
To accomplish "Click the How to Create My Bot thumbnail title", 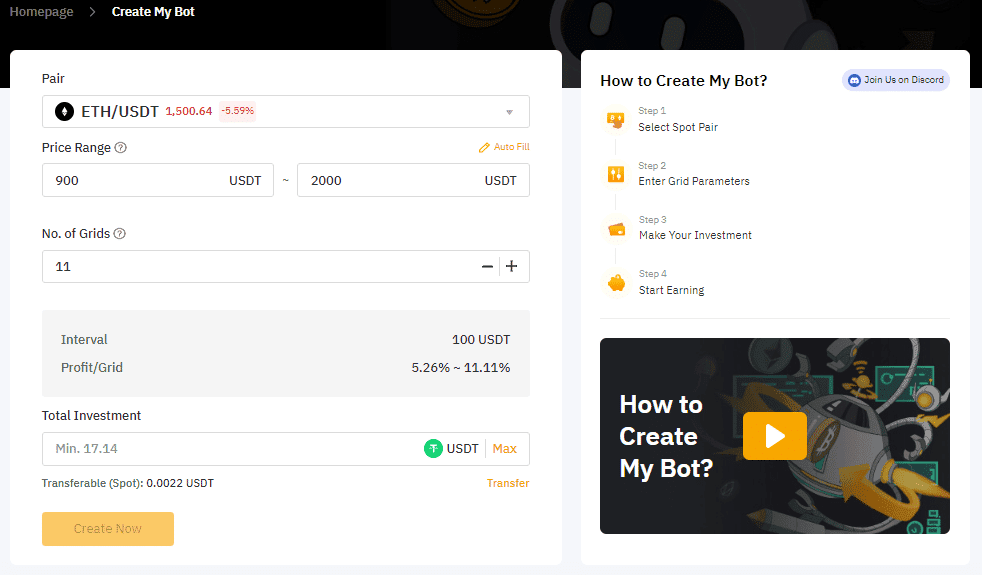I will point(666,437).
